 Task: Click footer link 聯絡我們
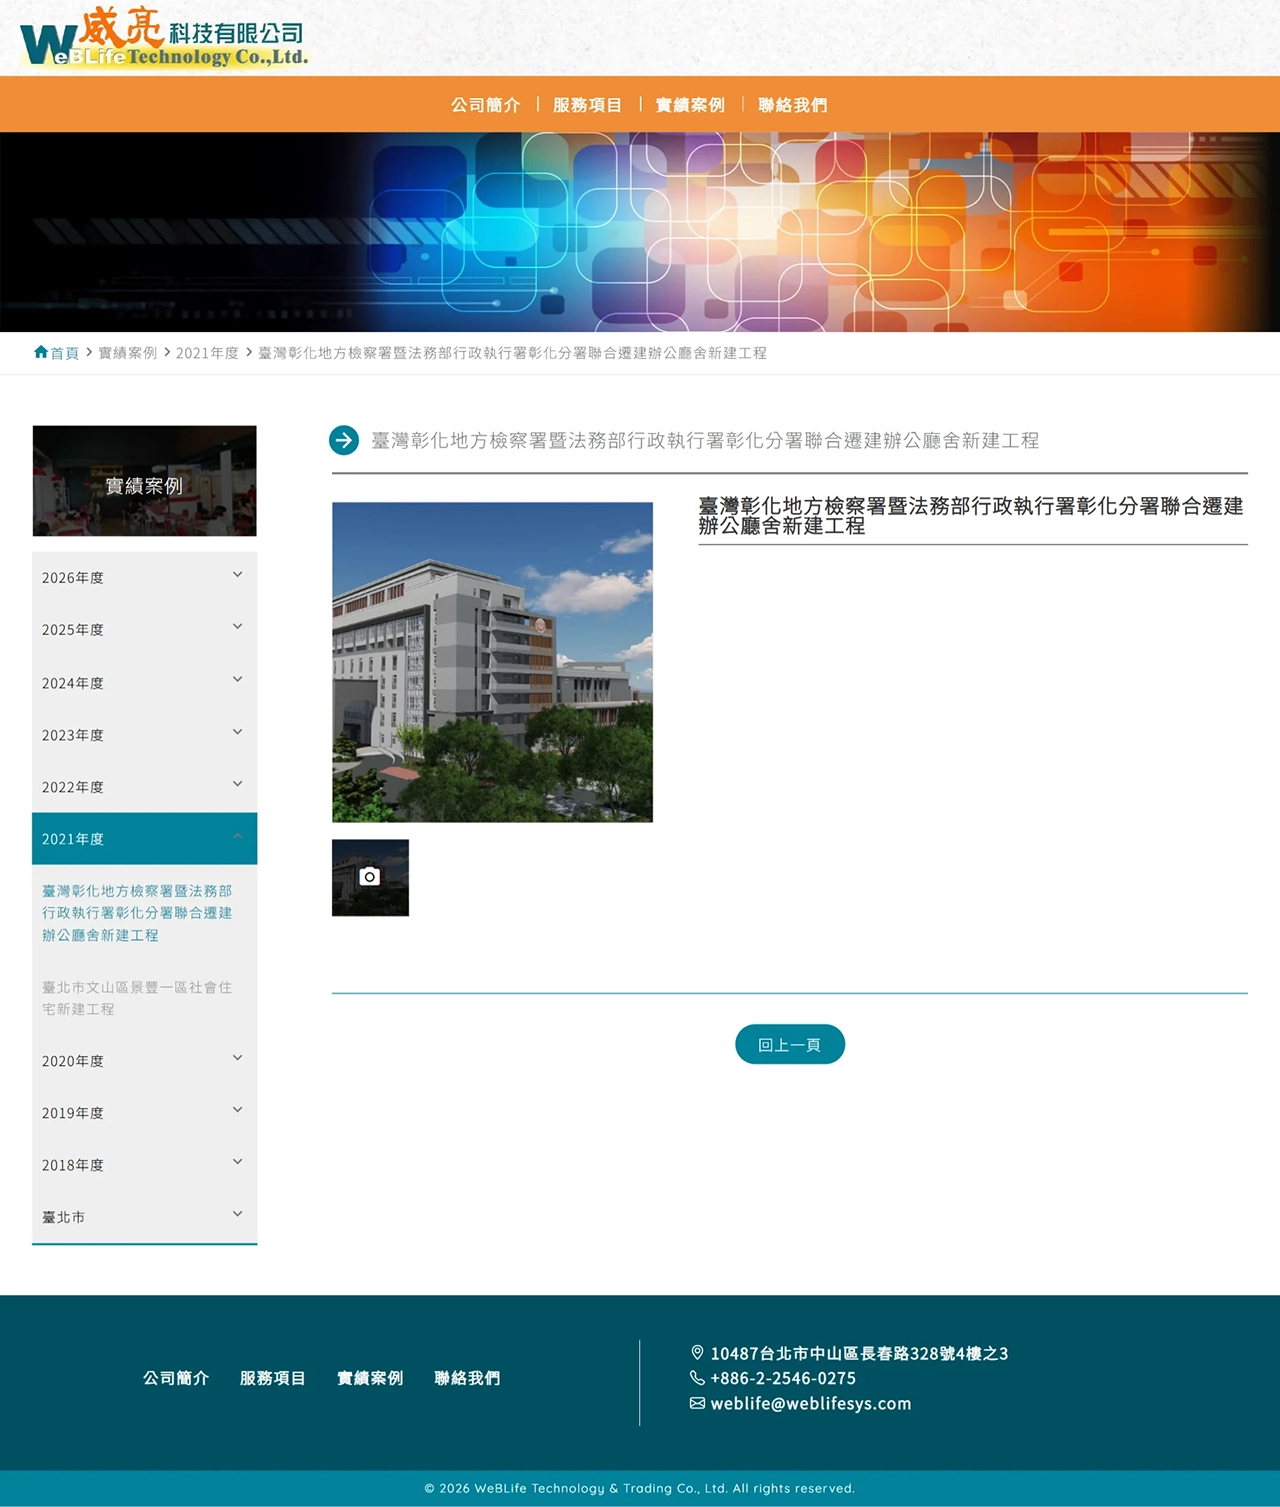pyautogui.click(x=467, y=1378)
